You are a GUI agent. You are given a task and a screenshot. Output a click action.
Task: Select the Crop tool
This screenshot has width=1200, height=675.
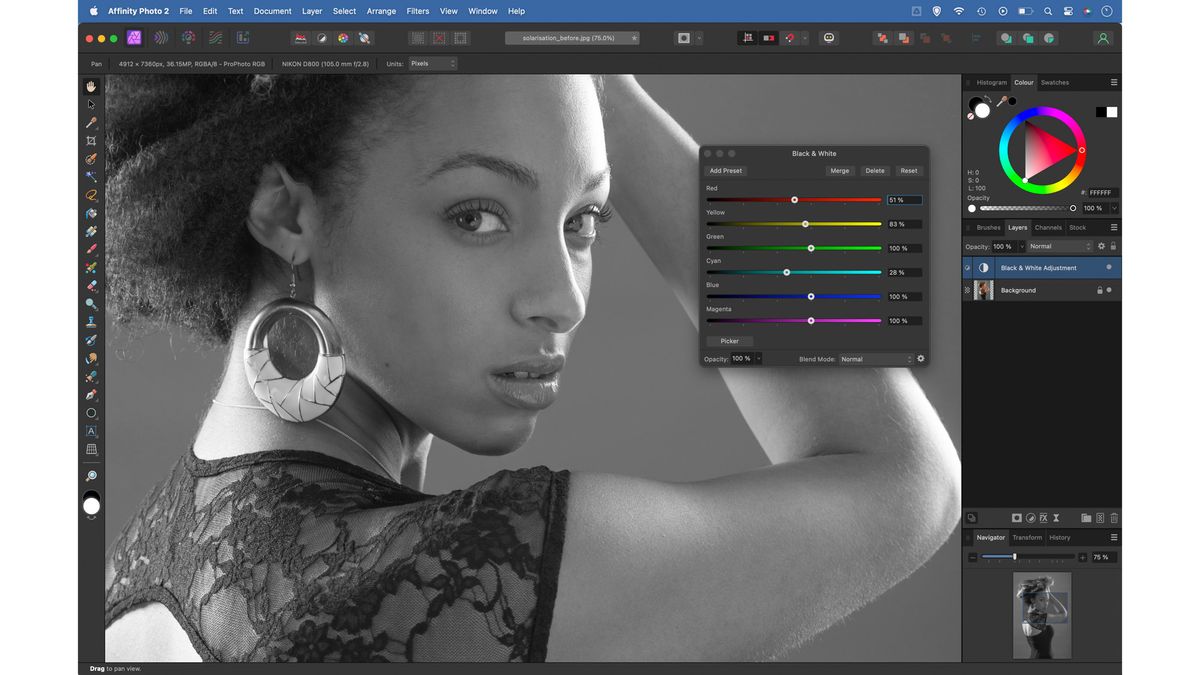tap(91, 141)
